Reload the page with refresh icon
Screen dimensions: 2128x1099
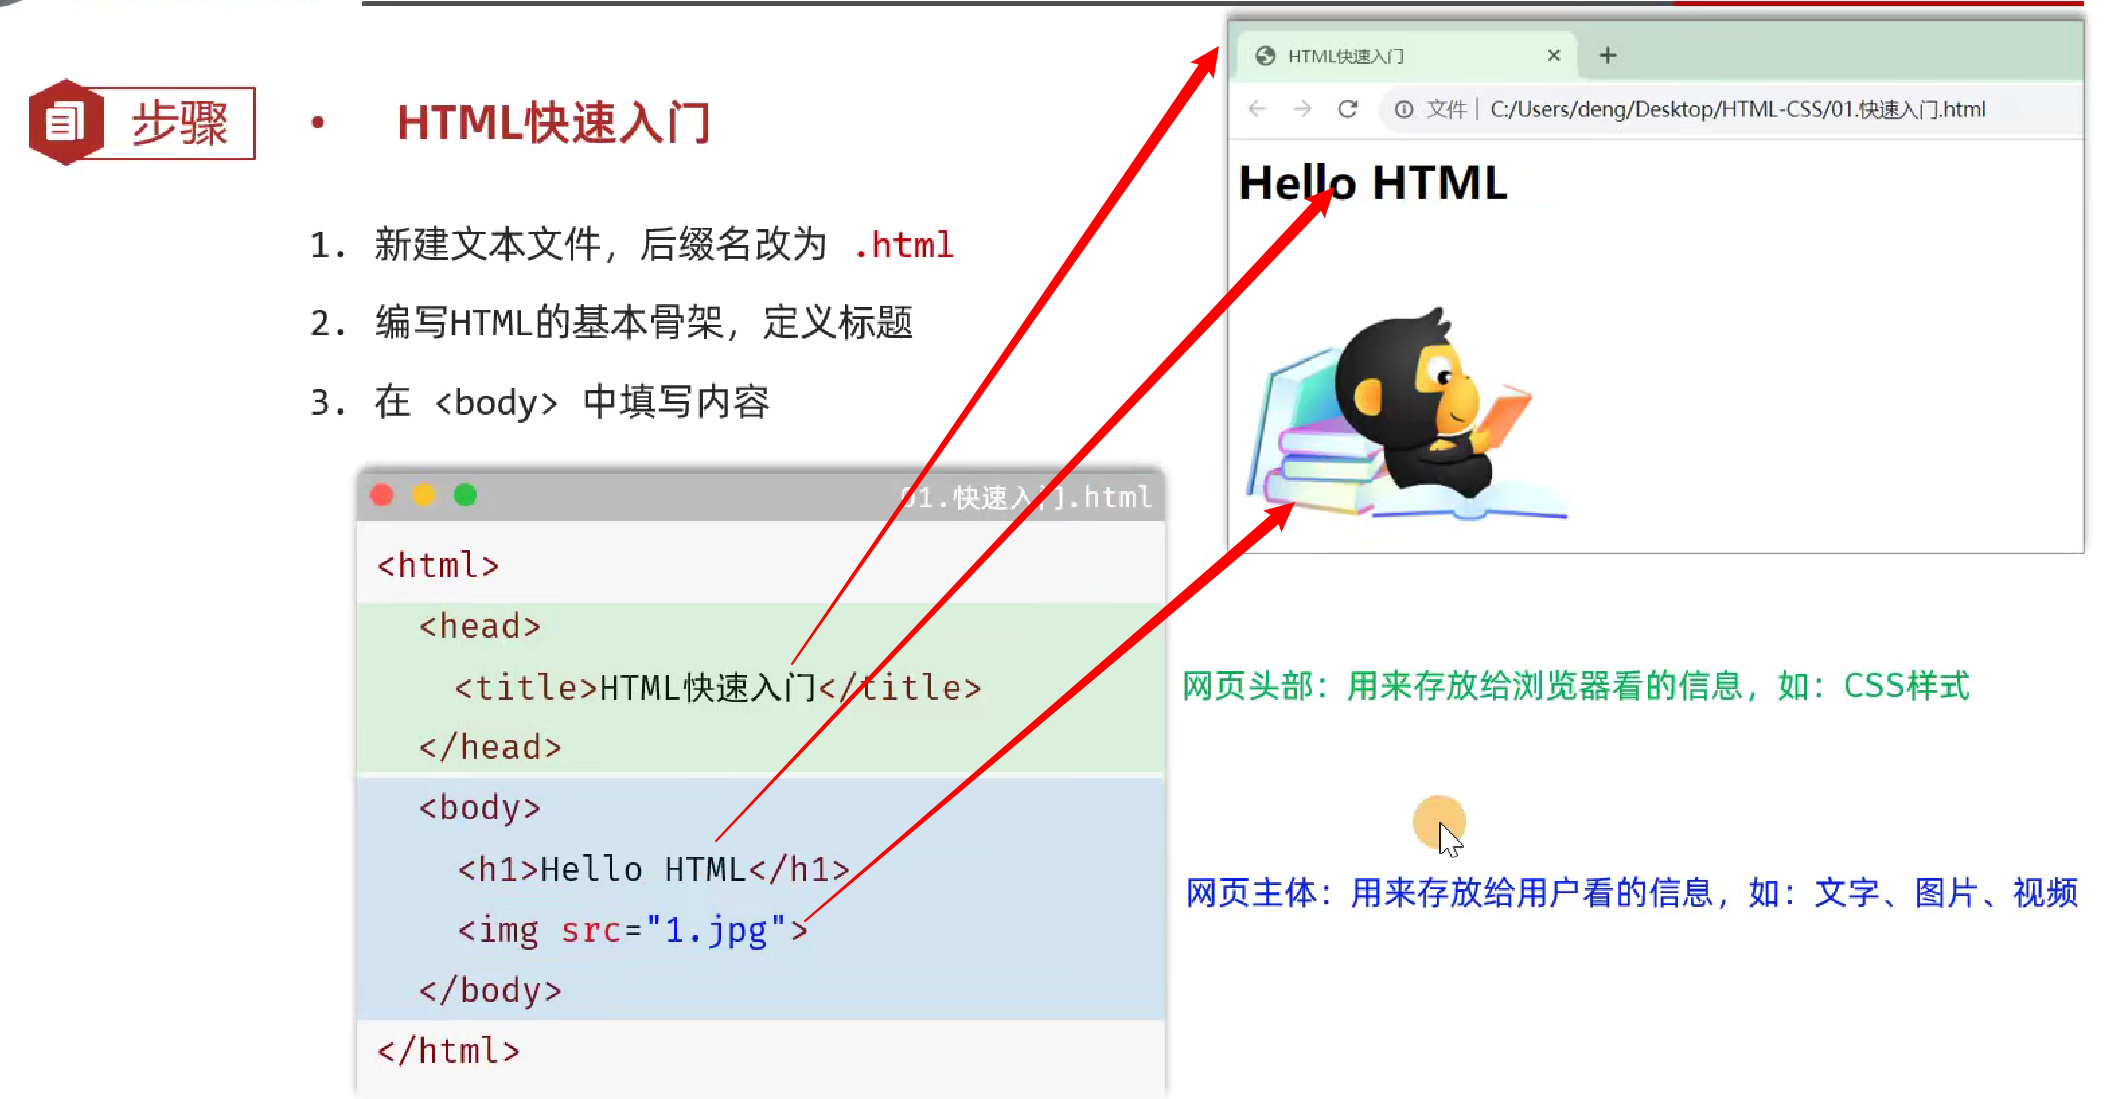tap(1348, 109)
